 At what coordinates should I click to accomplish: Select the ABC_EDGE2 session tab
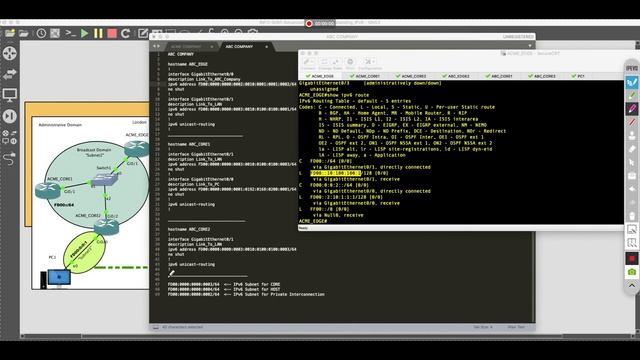point(456,76)
